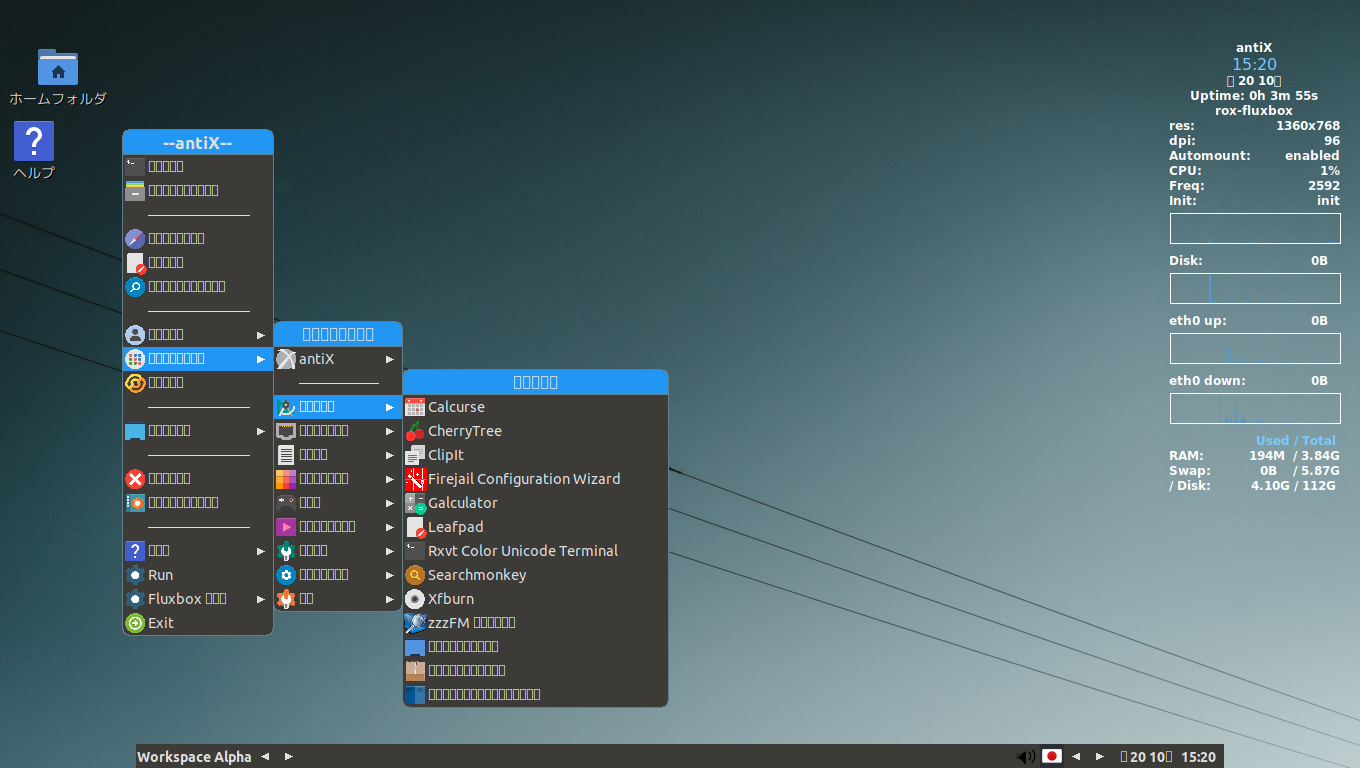
Task: Launch Leafpad
Action: pyautogui.click(x=535, y=527)
